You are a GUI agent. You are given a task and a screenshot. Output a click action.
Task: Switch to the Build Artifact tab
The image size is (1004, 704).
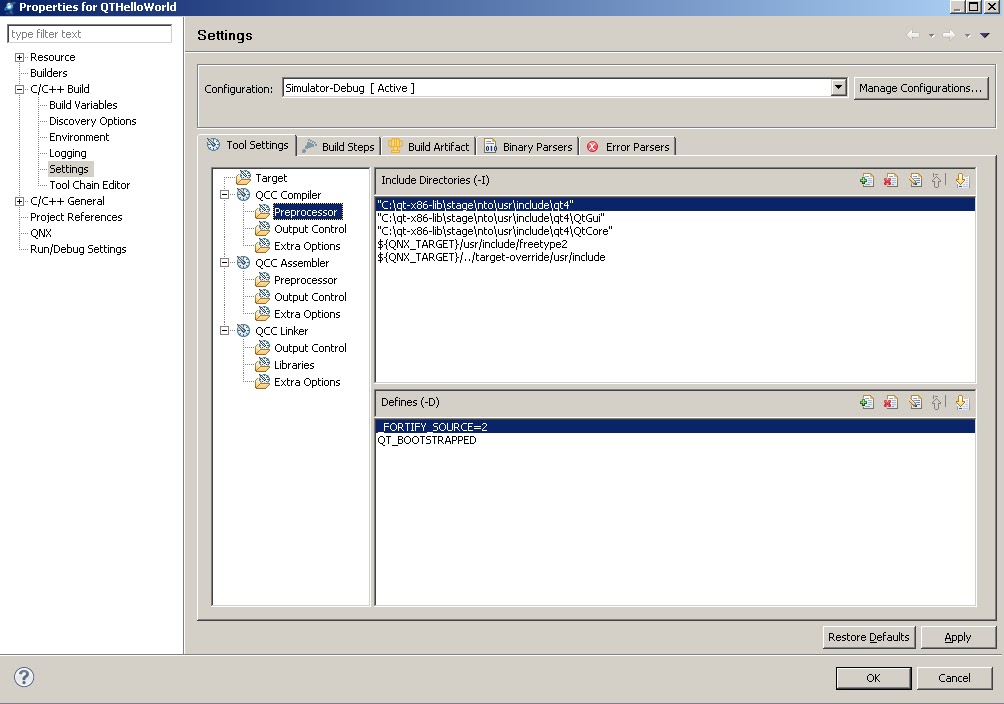(429, 147)
